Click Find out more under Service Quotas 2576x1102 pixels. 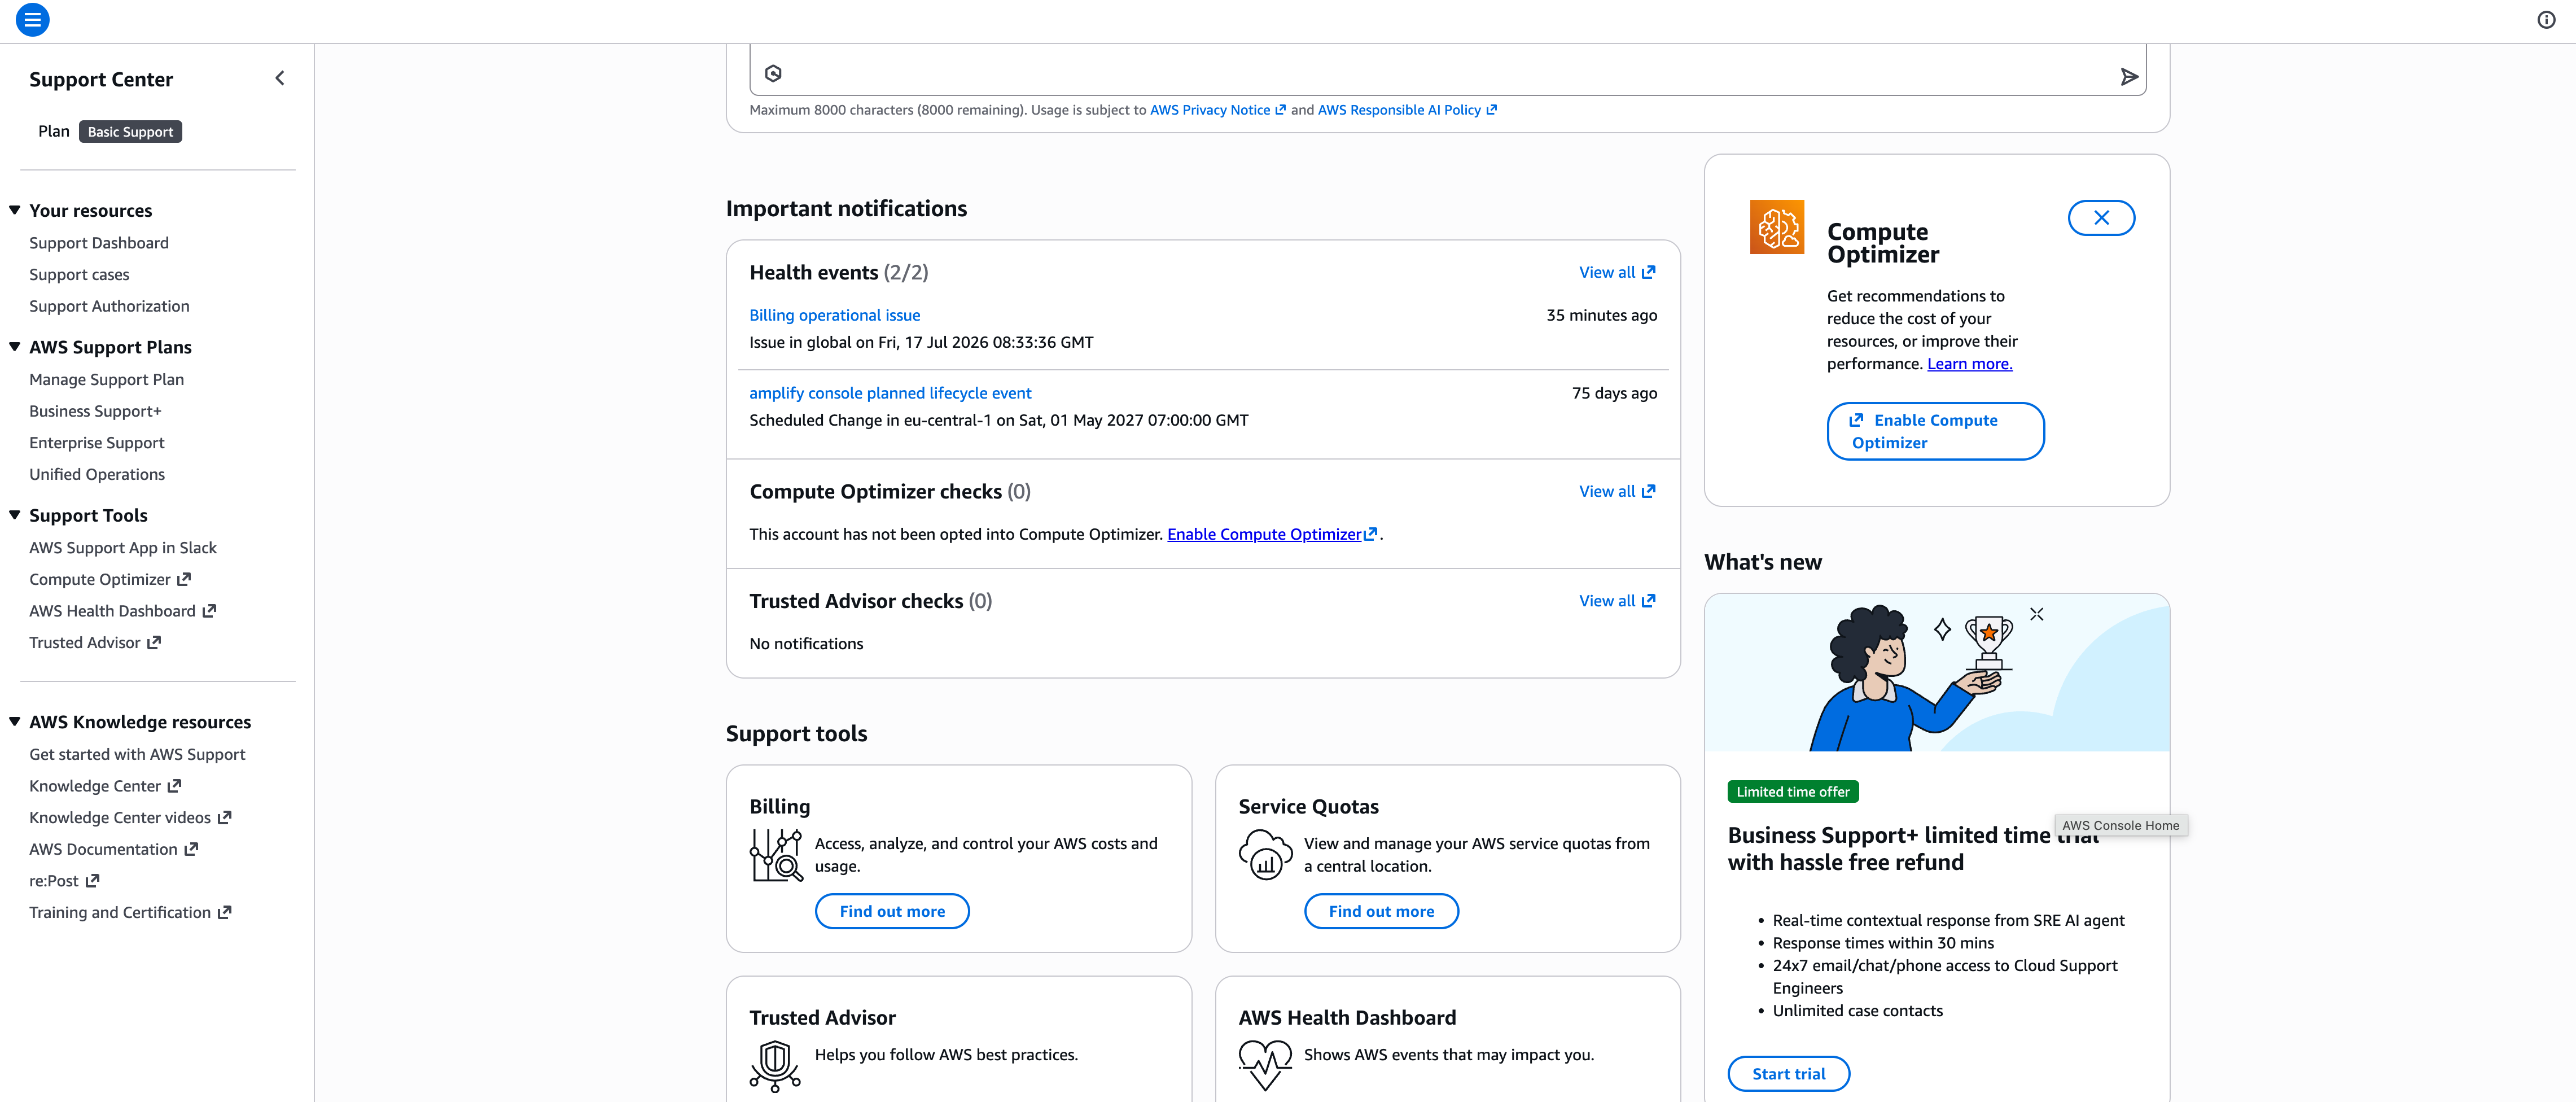tap(1381, 911)
